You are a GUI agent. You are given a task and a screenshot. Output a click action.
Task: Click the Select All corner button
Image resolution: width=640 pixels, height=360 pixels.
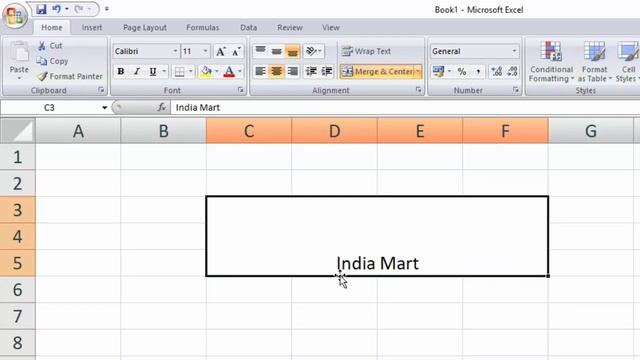click(x=18, y=131)
